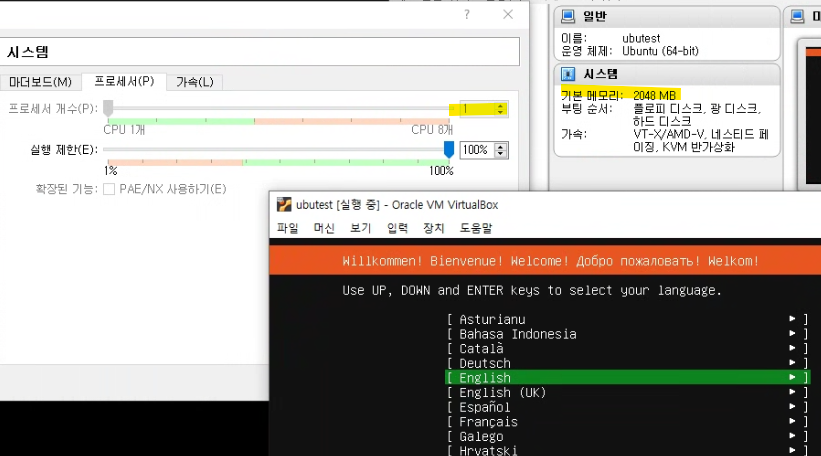Screen dimensions: 821x456
Task: Click the arrow at end of Français row
Action: 792,421
